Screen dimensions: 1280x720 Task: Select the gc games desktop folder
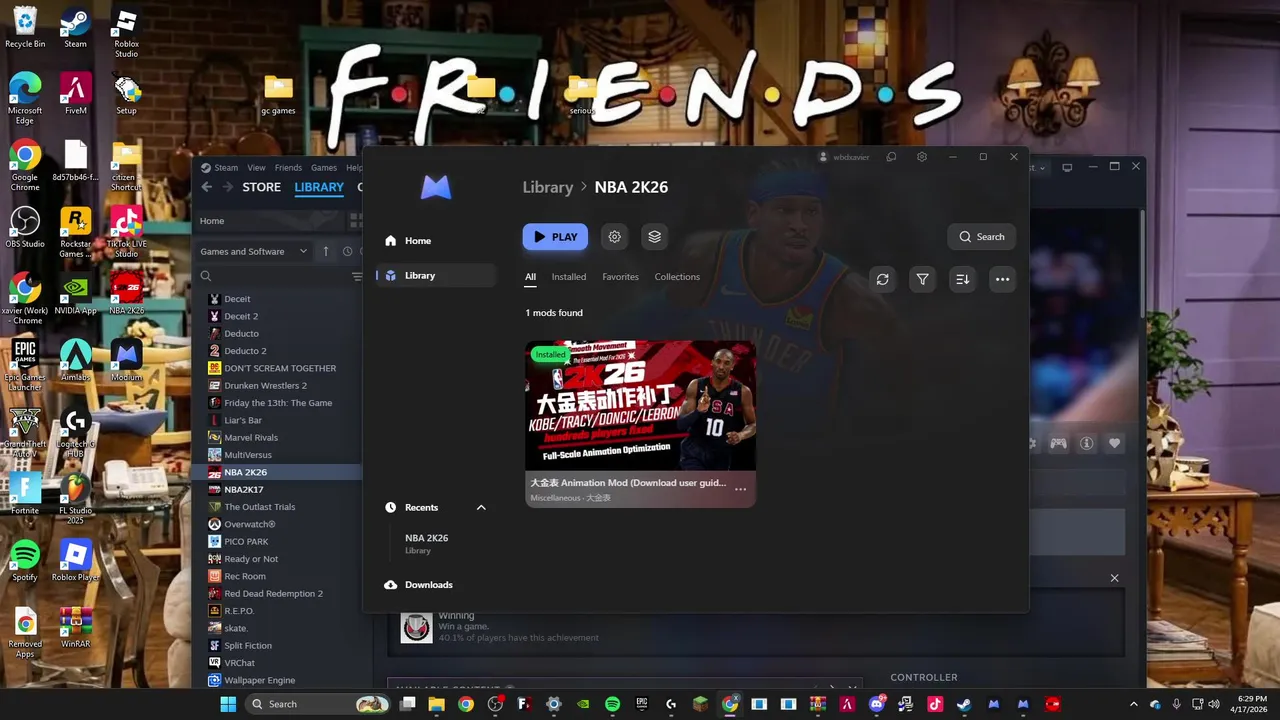(278, 96)
